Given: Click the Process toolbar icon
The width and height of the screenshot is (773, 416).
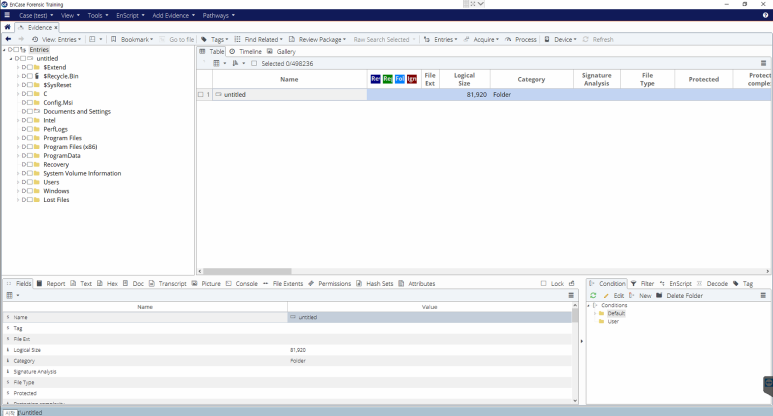Looking at the screenshot, I should pyautogui.click(x=508, y=39).
